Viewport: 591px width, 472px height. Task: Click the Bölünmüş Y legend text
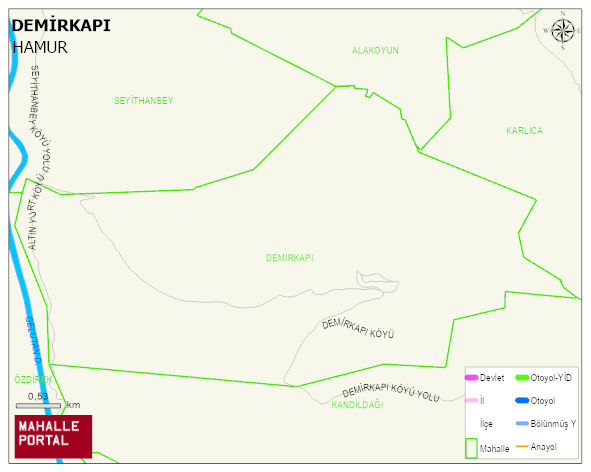[553, 424]
